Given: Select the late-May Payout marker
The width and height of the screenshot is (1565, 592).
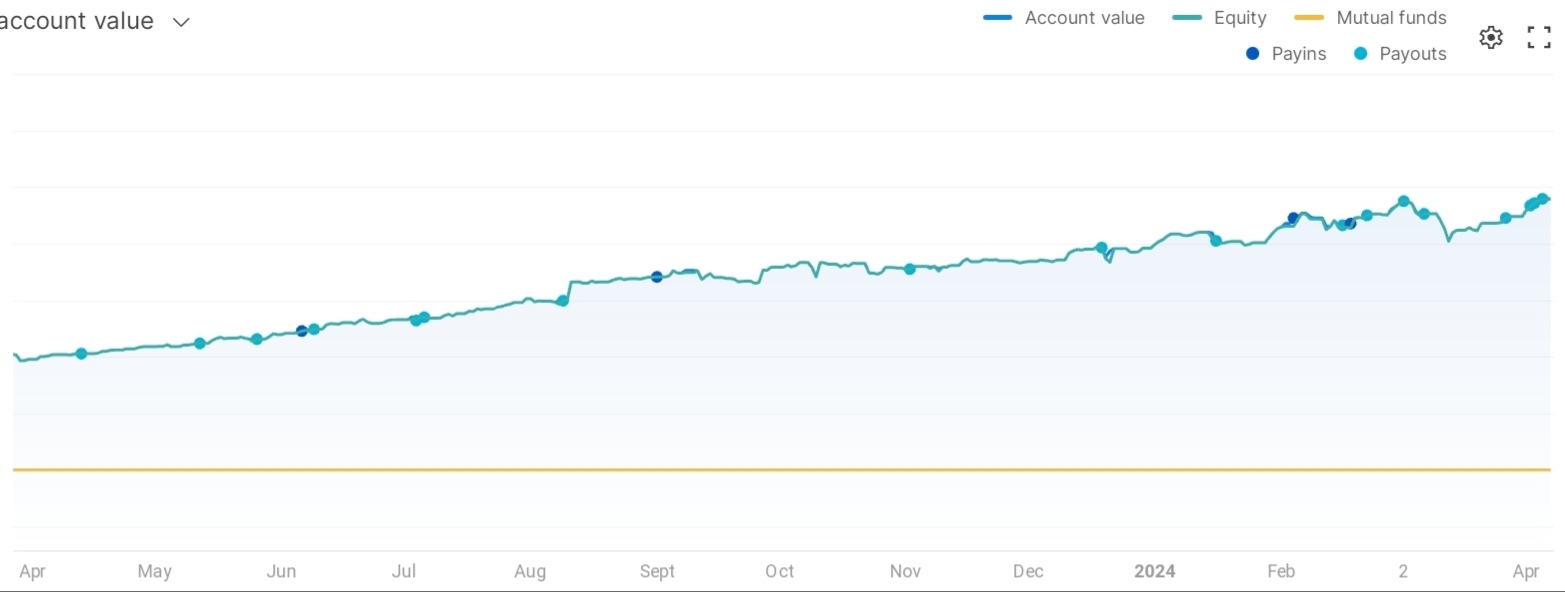Looking at the screenshot, I should coord(257,339).
